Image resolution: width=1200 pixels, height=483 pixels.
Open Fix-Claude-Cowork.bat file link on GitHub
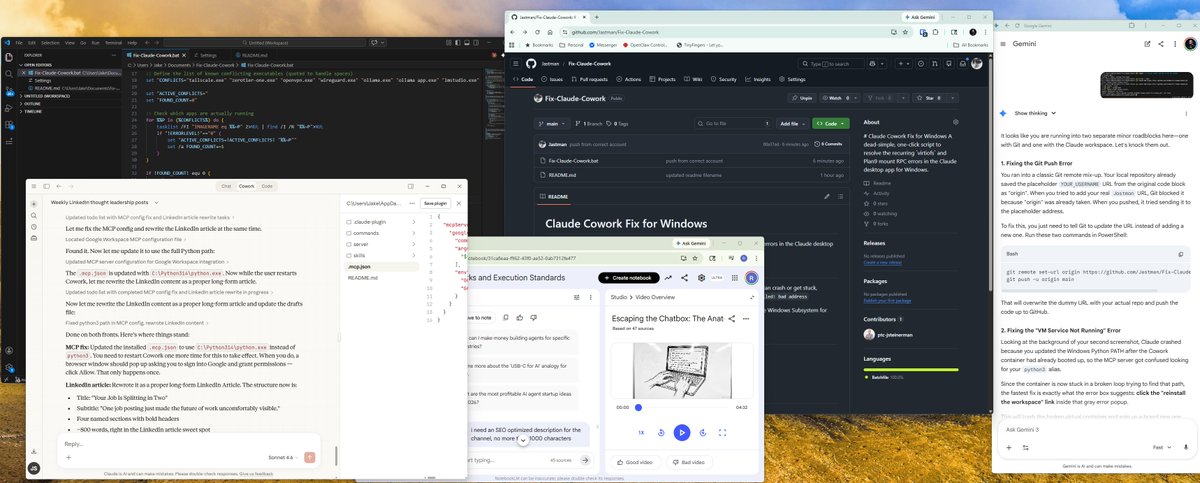point(574,160)
